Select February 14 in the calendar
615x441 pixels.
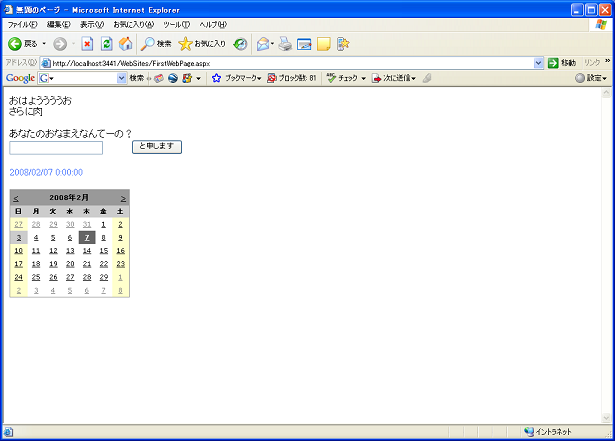[x=87, y=251]
